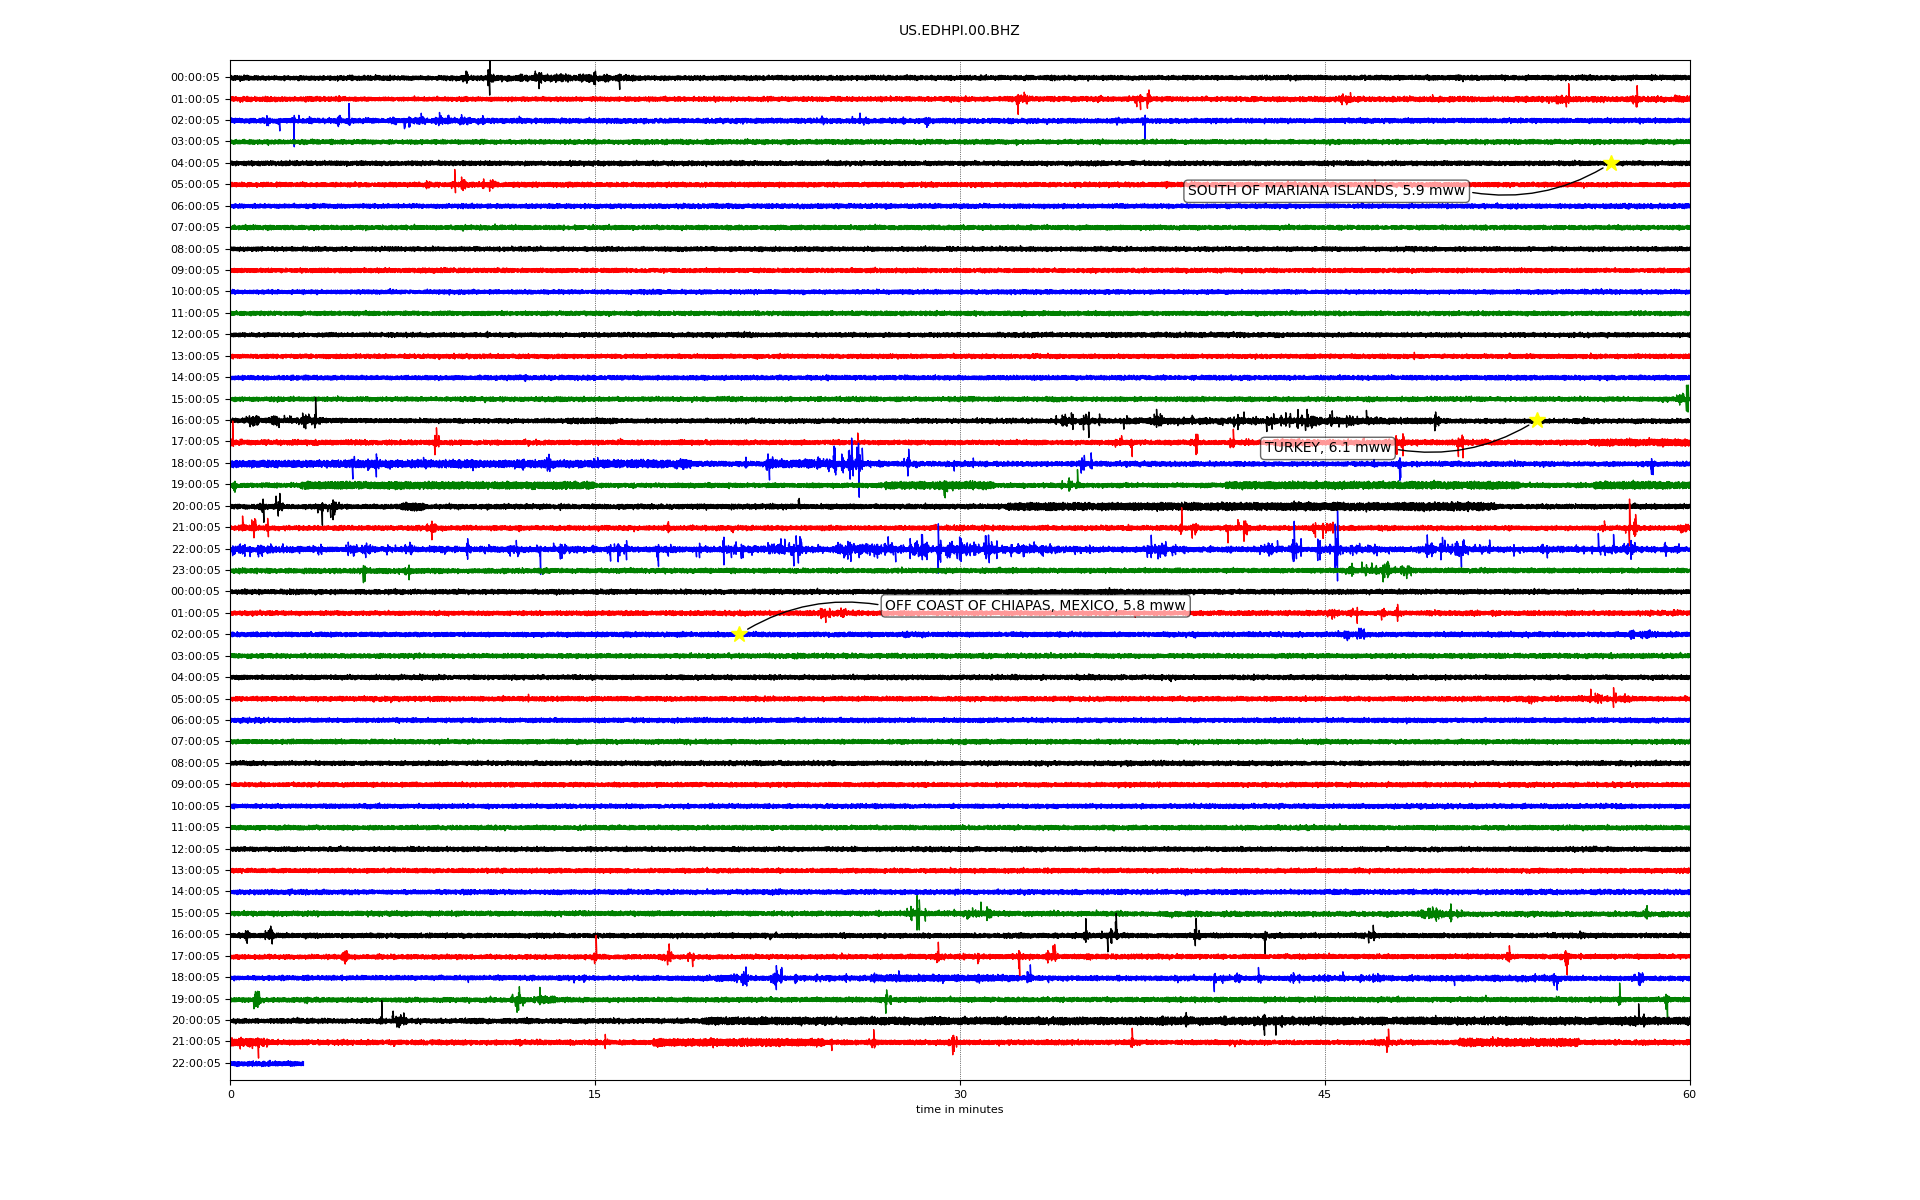Viewport: 1920px width, 1200px height.
Task: Click the x-axis tick label 60
Action: 1689,1094
